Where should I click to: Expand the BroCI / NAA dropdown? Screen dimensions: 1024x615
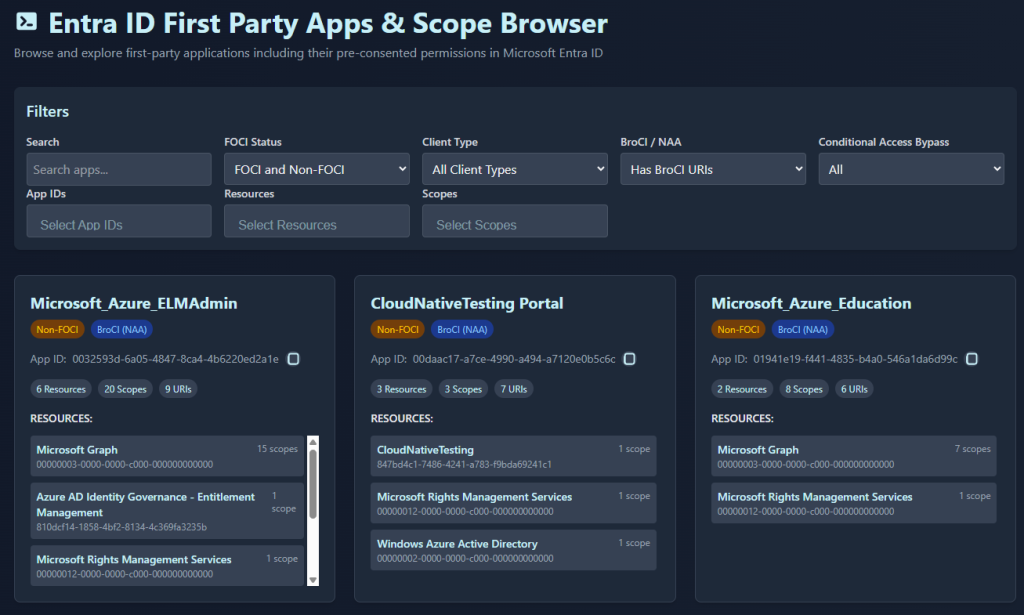click(x=712, y=169)
